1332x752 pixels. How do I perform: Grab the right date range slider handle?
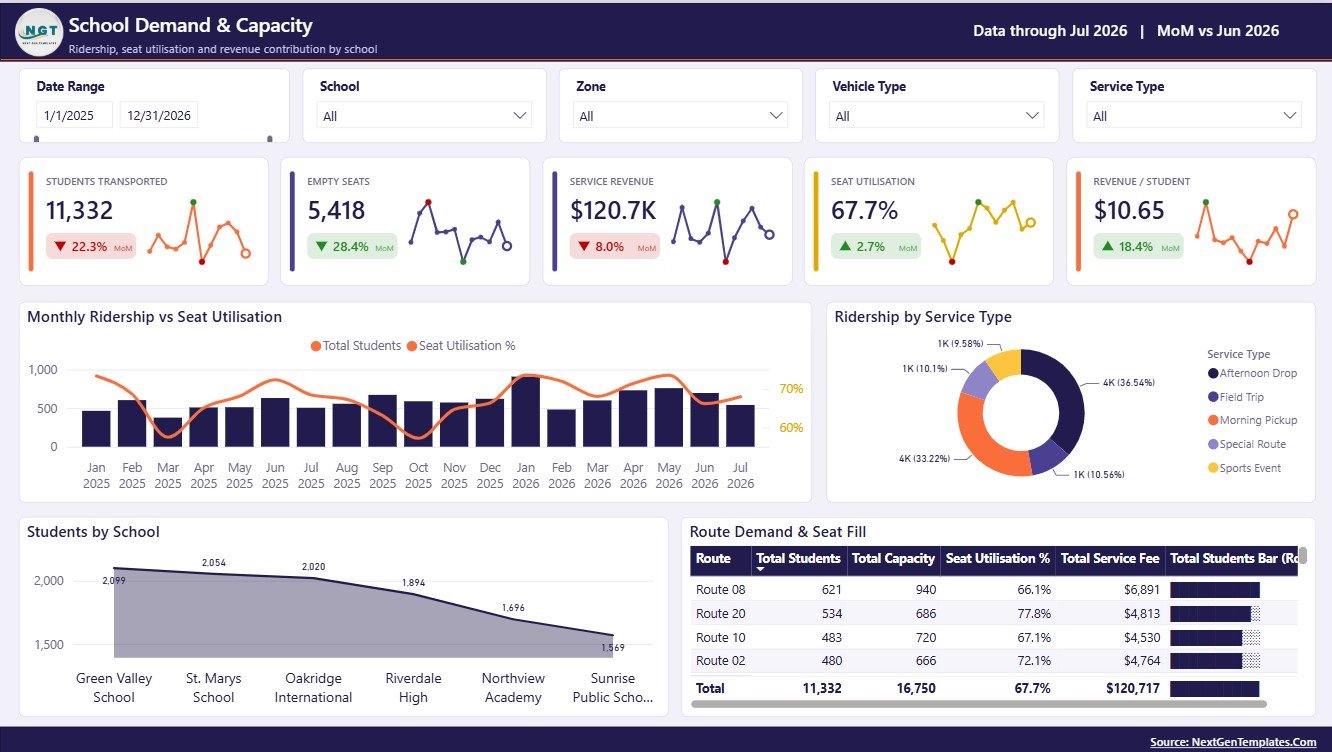tap(269, 139)
